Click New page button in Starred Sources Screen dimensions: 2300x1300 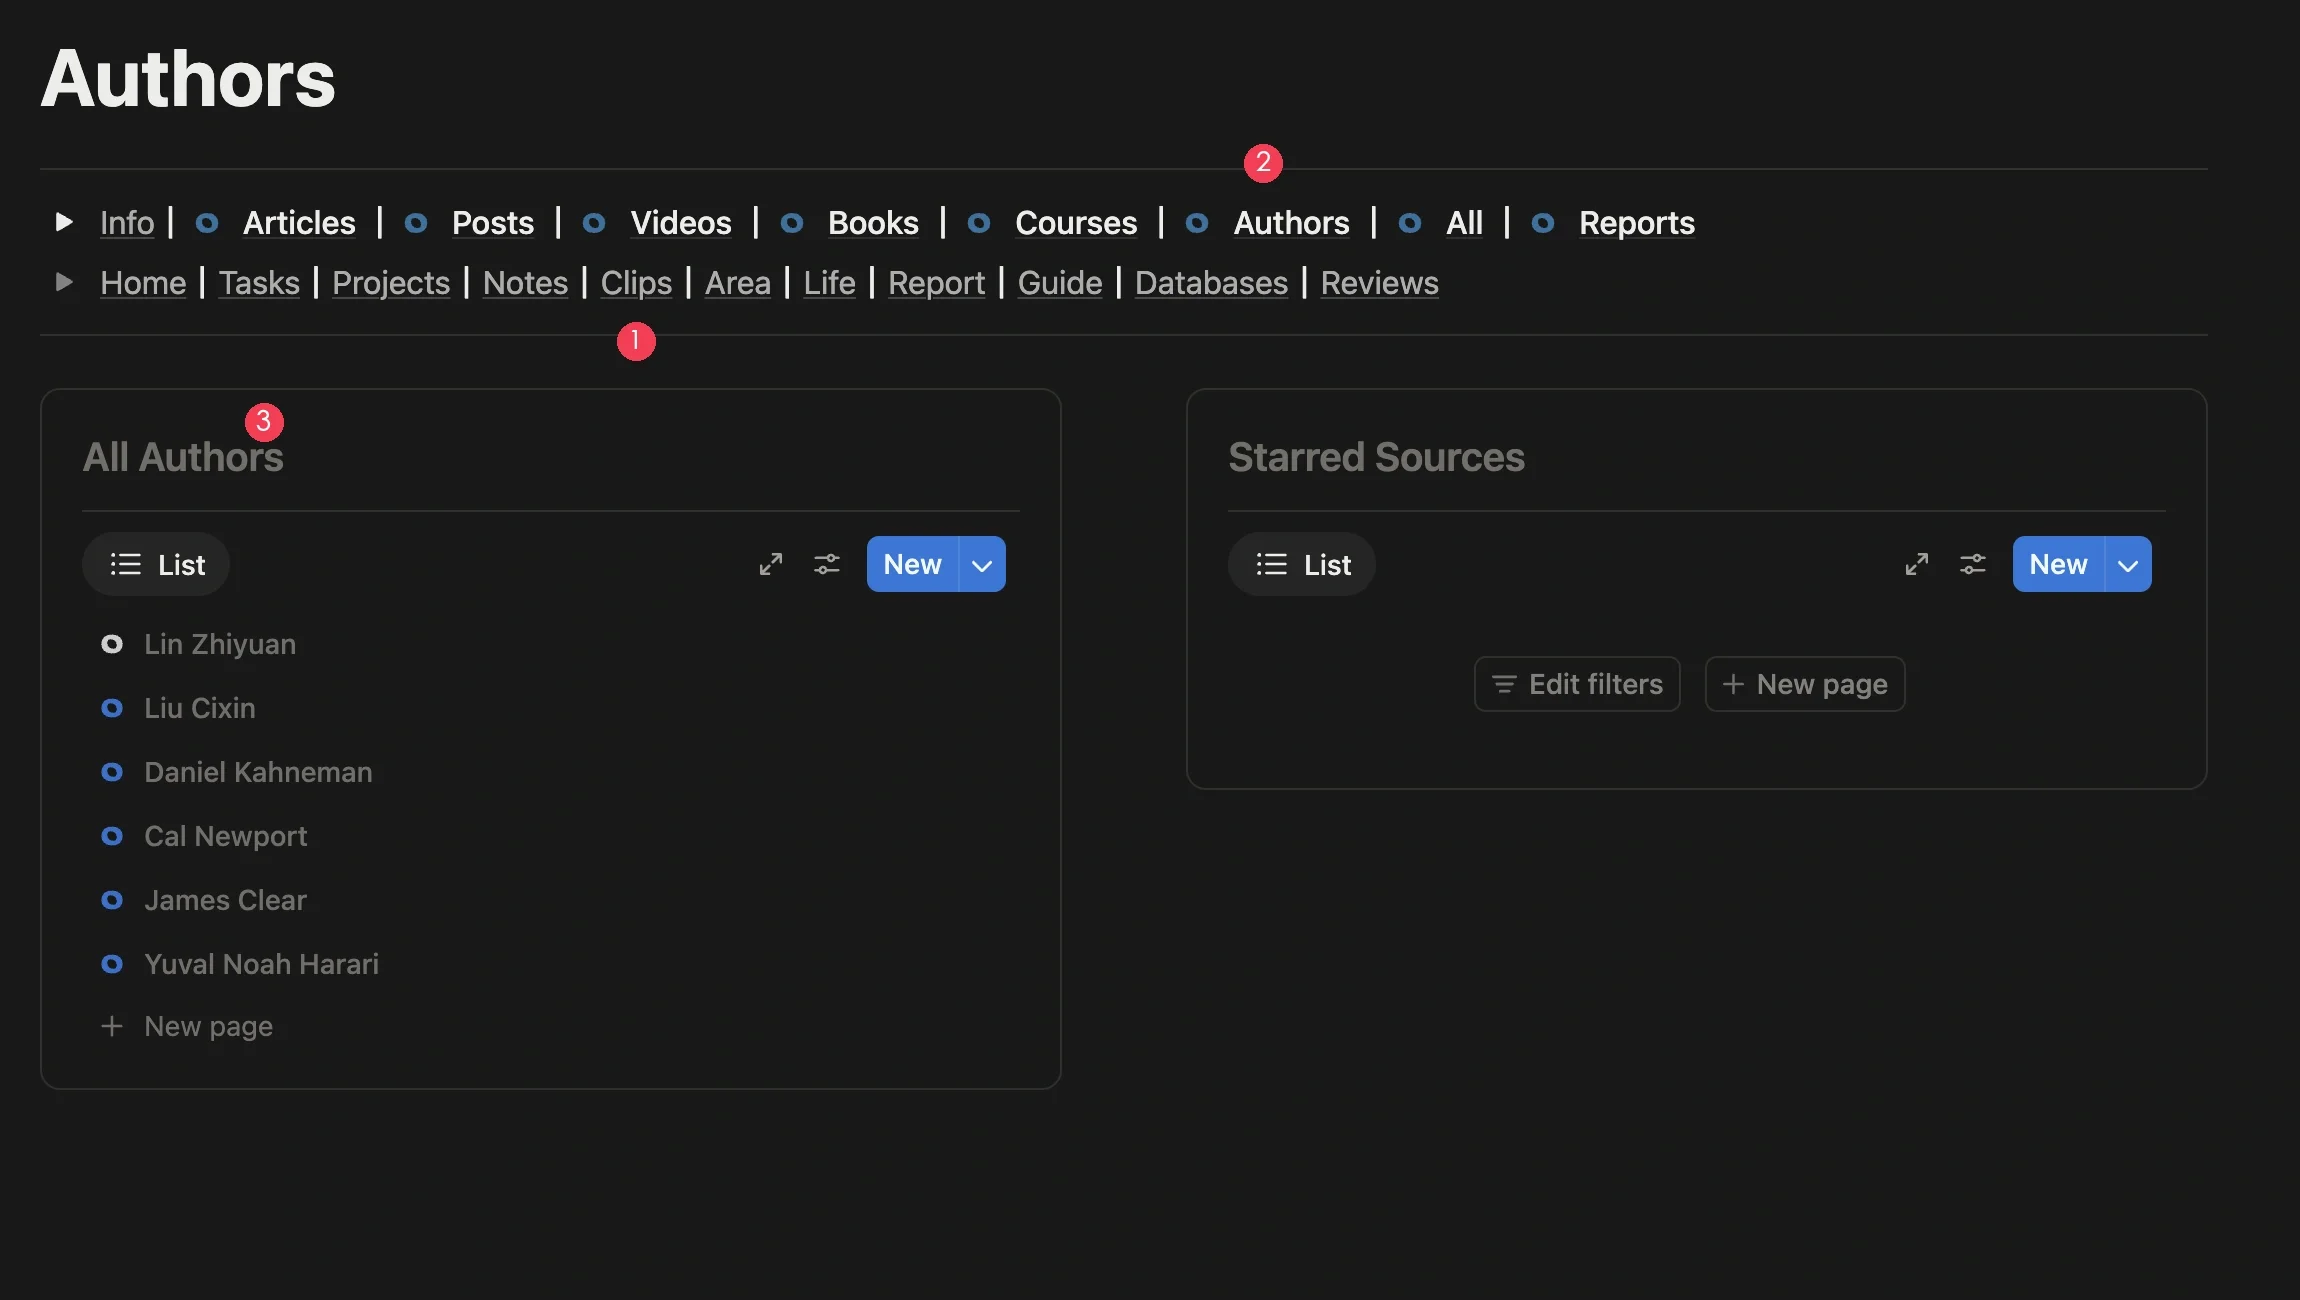1805,684
